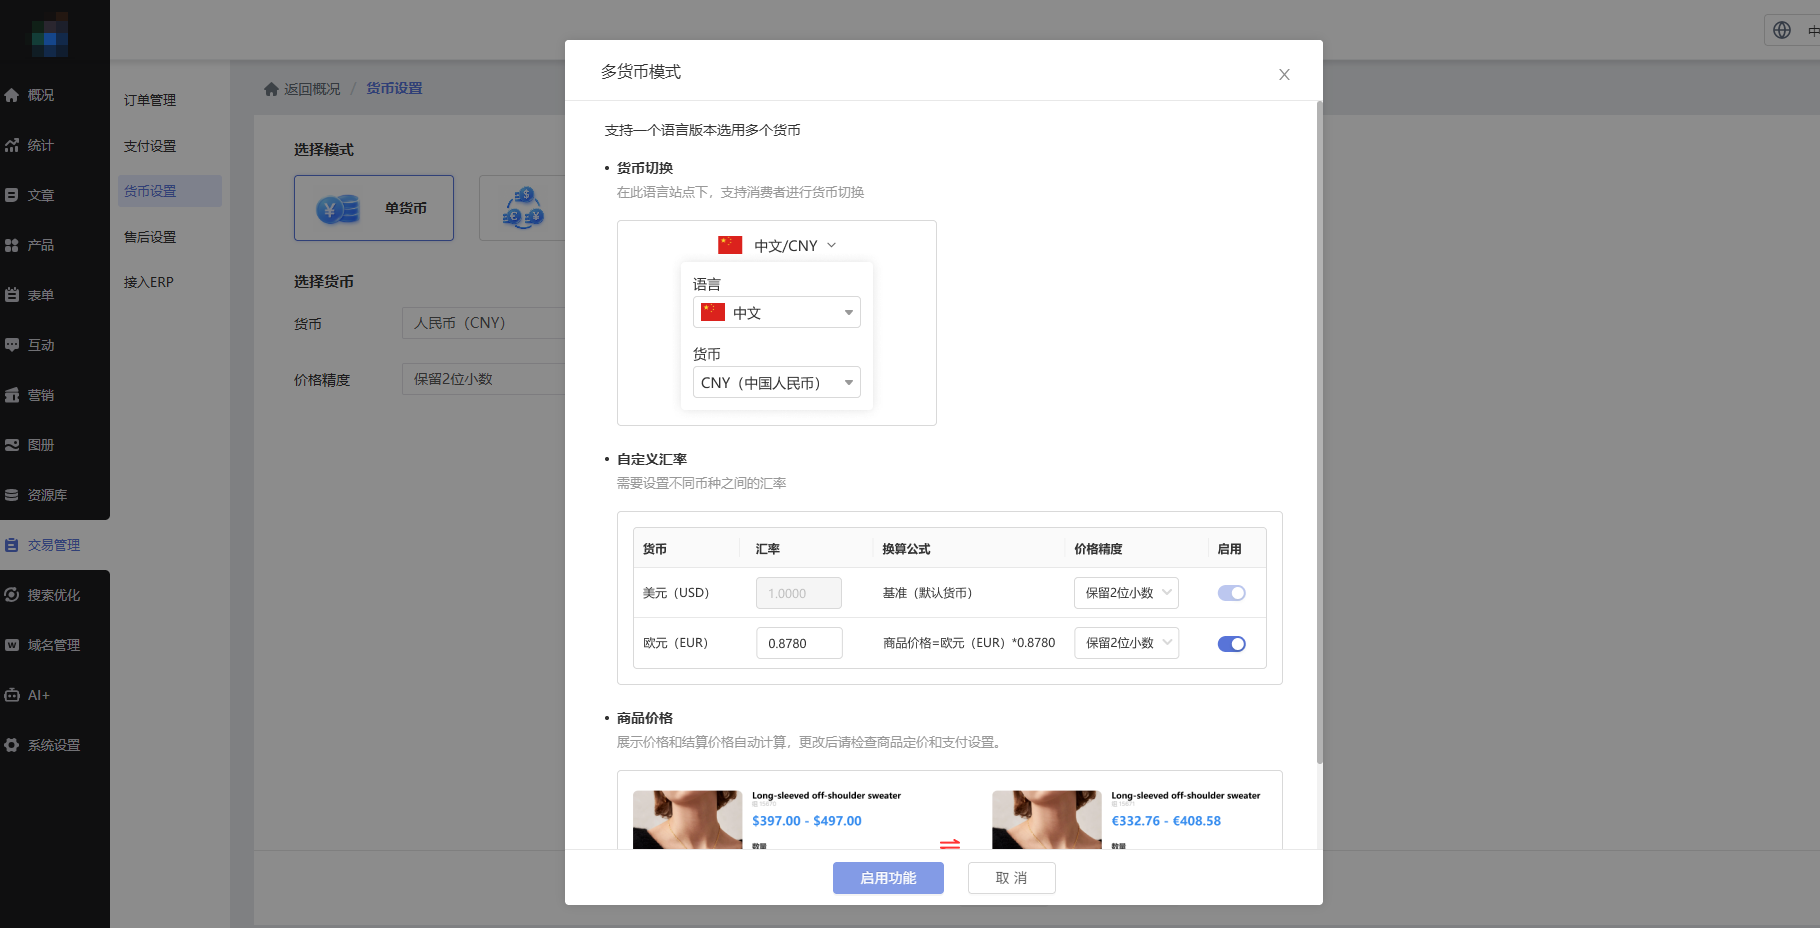Toggle the 启用 switch for 美元 (USD)
This screenshot has height=928, width=1820.
coord(1231,593)
